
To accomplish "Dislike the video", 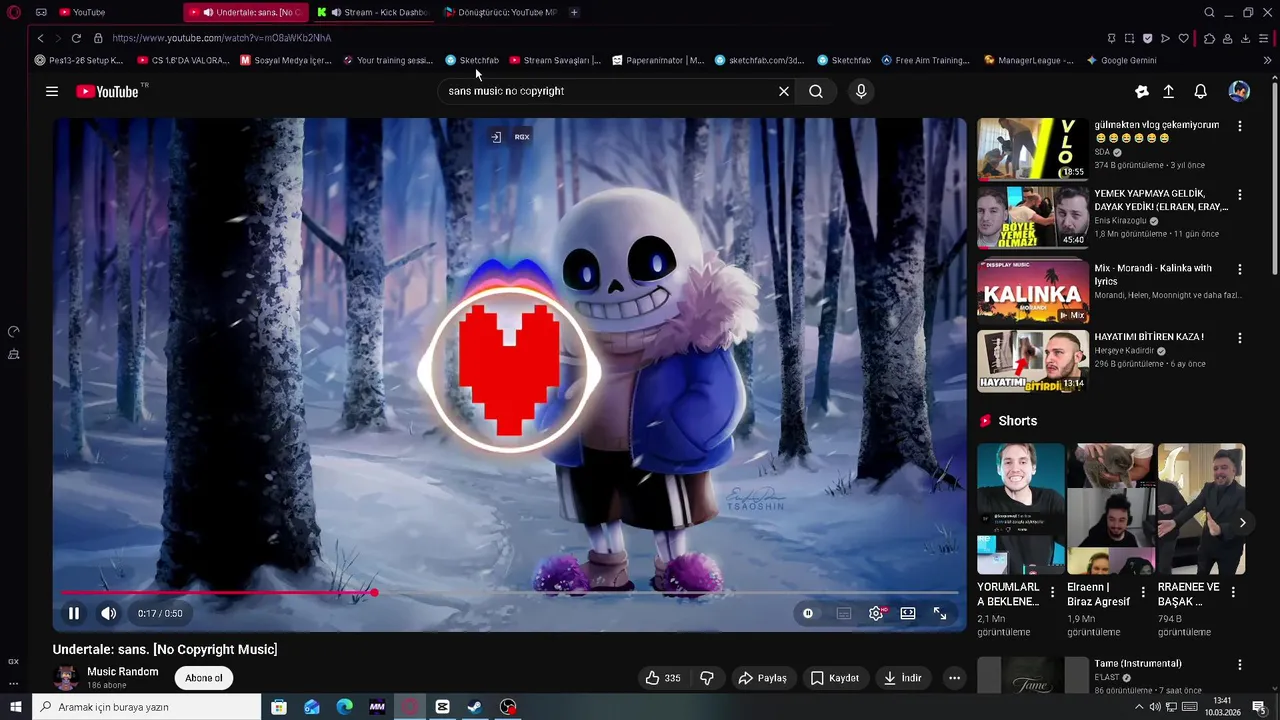I will click(x=707, y=678).
